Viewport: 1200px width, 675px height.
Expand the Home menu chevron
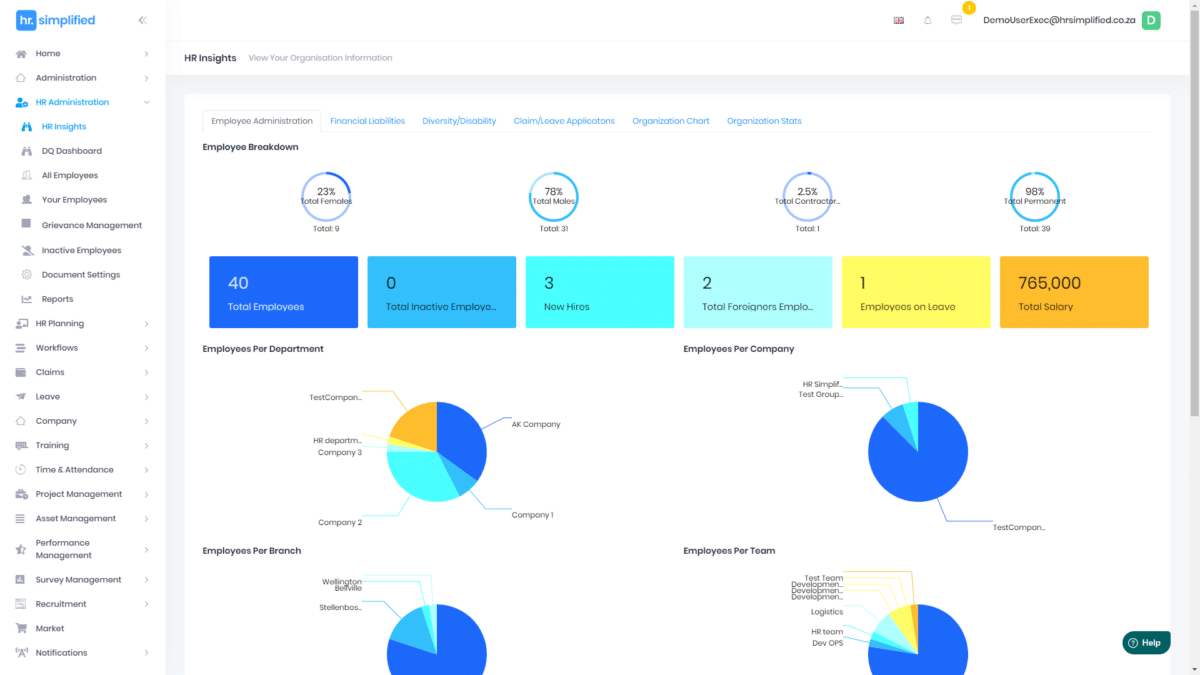146,54
